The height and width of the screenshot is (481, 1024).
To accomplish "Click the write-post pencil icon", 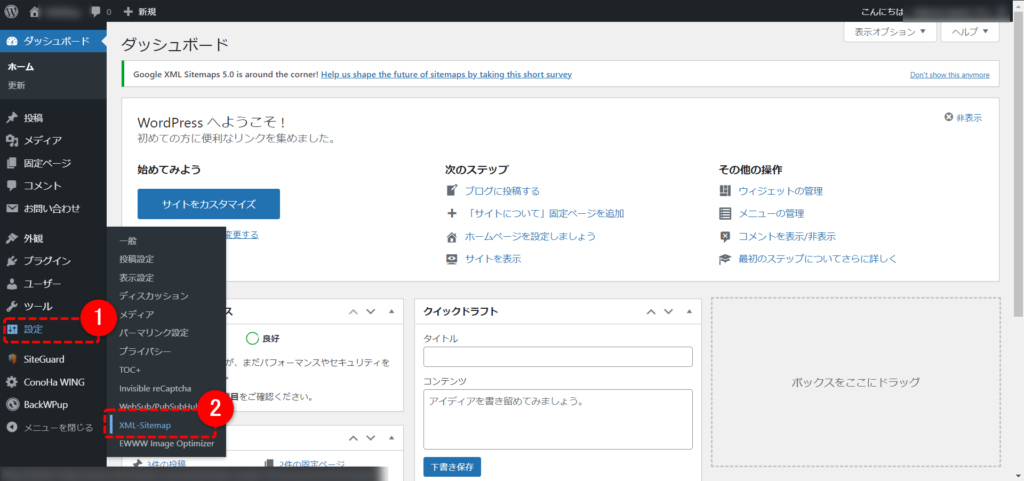I will click(x=451, y=191).
